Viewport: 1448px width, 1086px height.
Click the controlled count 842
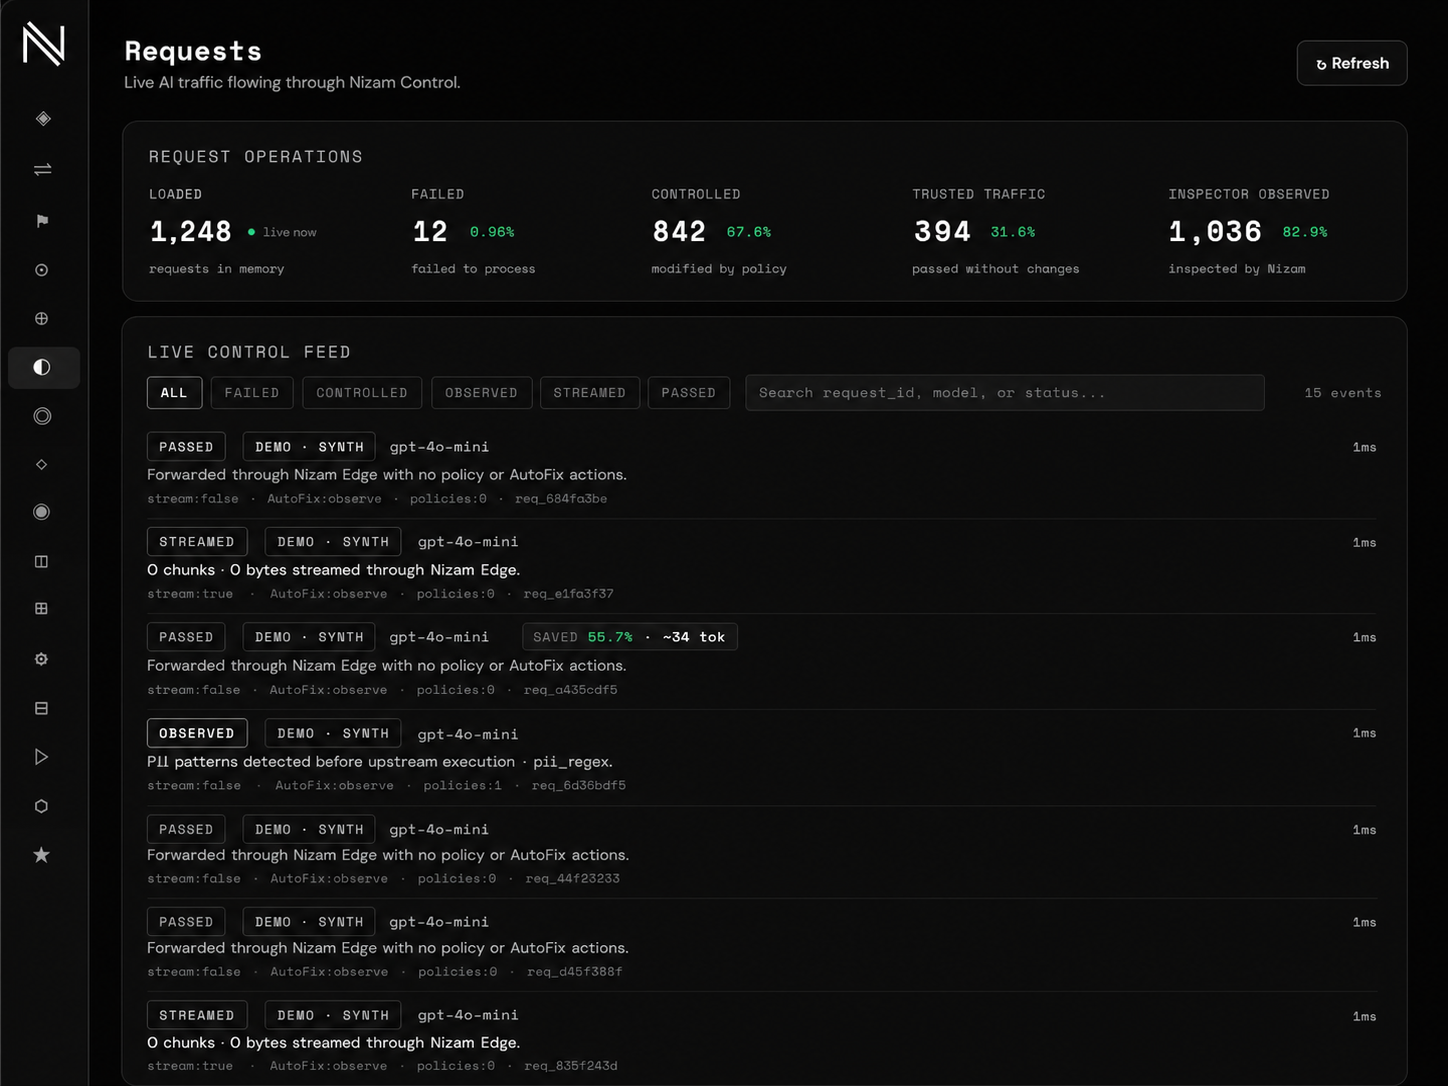pyautogui.click(x=679, y=232)
